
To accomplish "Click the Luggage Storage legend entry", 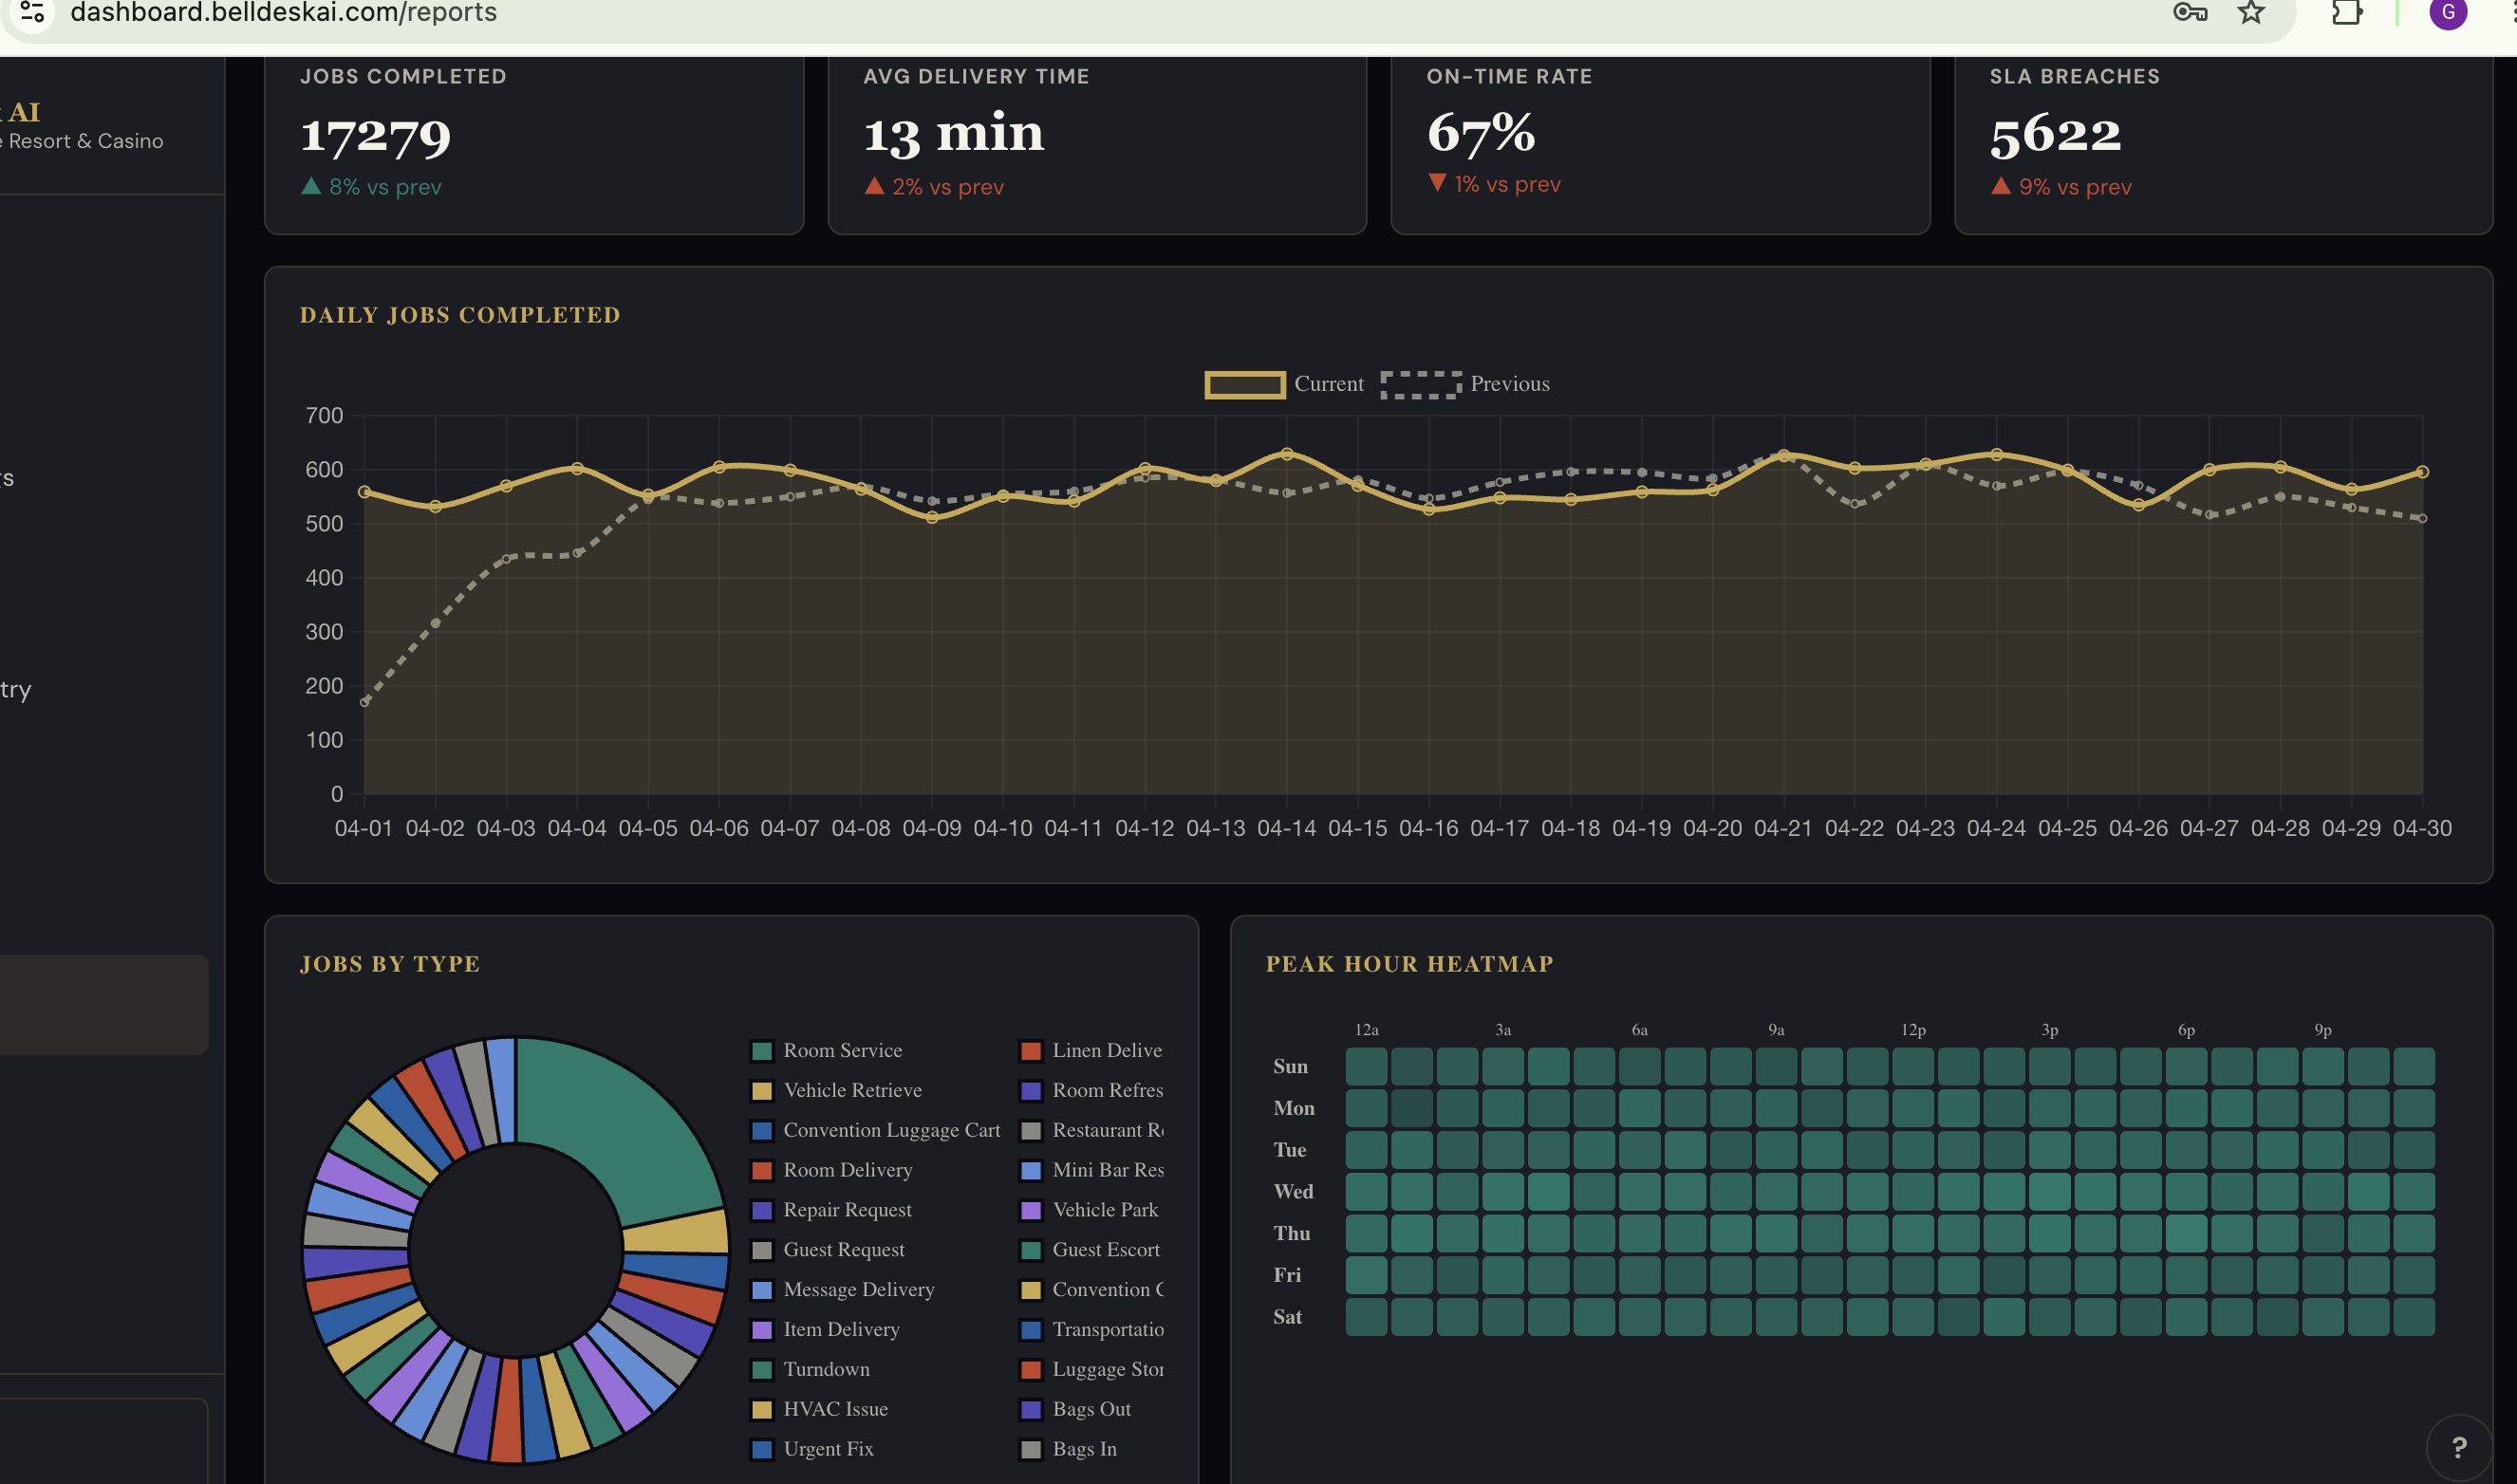I will pos(1091,1370).
